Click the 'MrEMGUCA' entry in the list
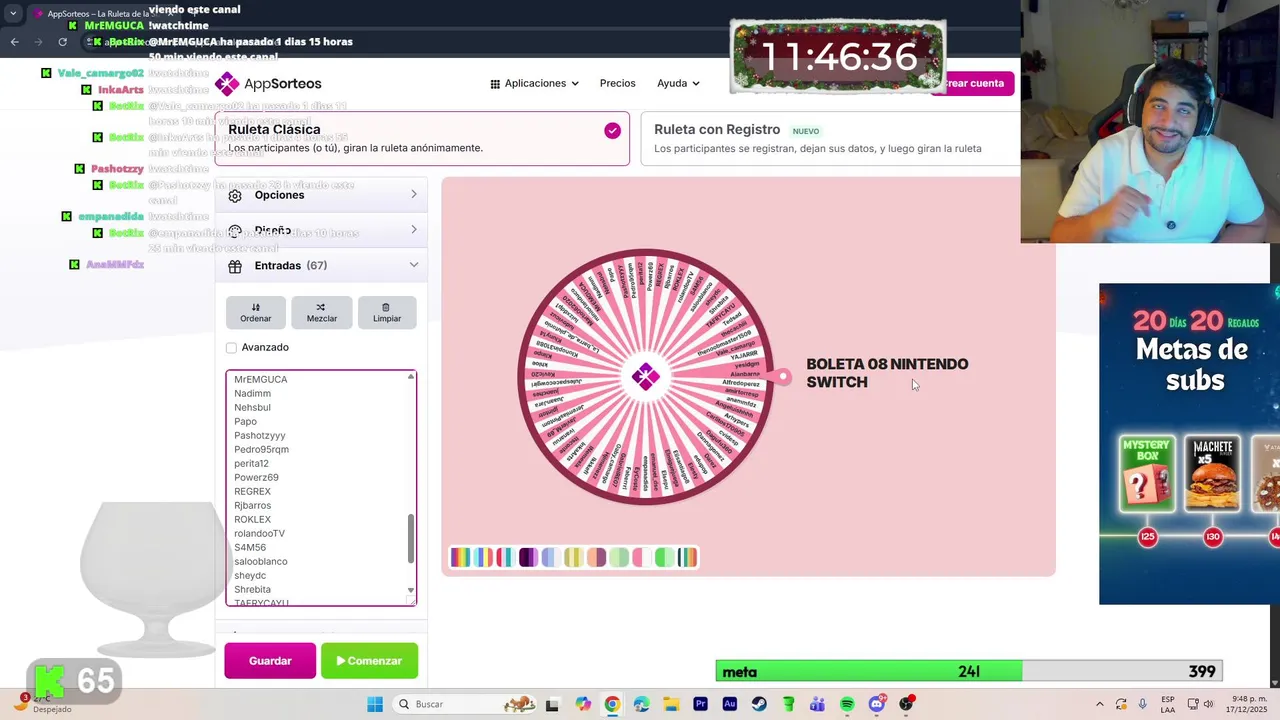1280x720 pixels. 260,380
